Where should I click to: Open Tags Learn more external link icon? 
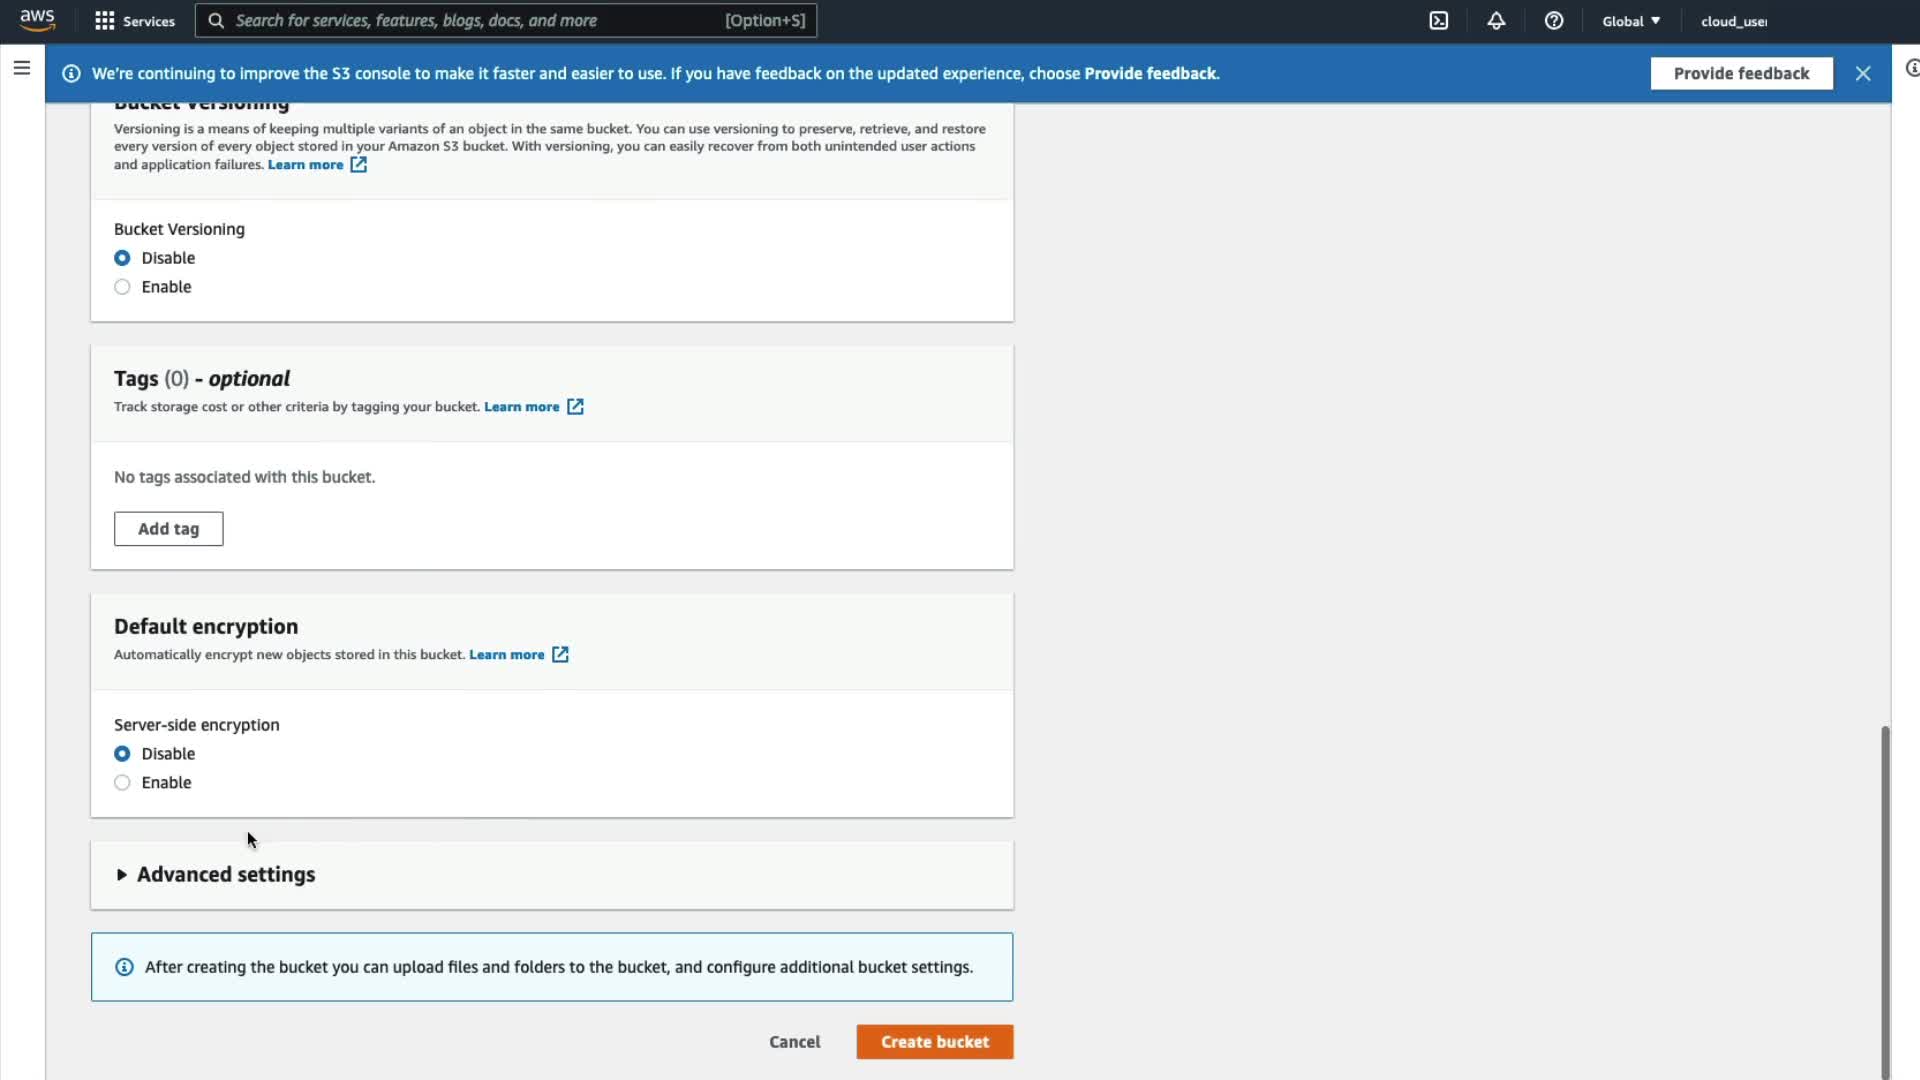pos(575,407)
